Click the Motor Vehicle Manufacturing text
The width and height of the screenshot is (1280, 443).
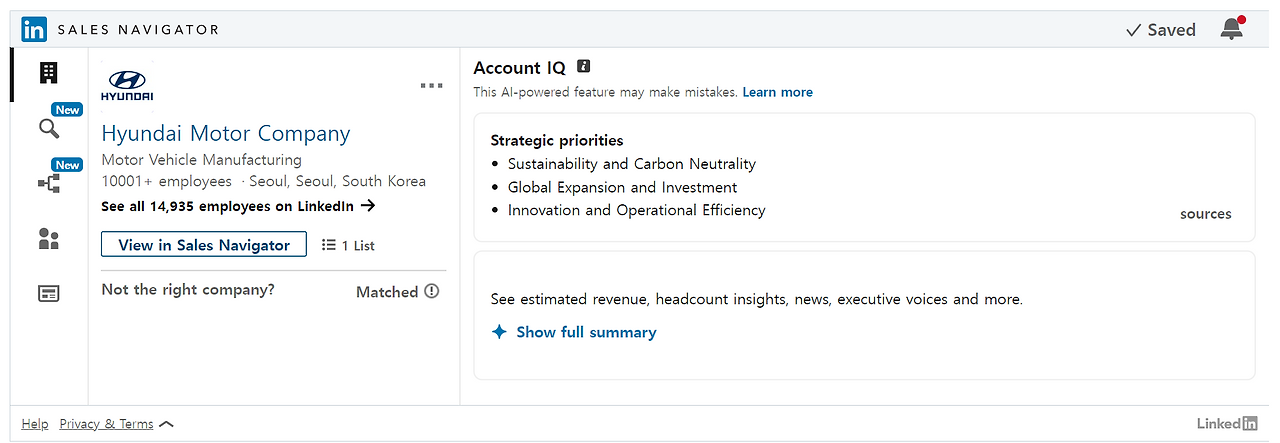tap(201, 160)
